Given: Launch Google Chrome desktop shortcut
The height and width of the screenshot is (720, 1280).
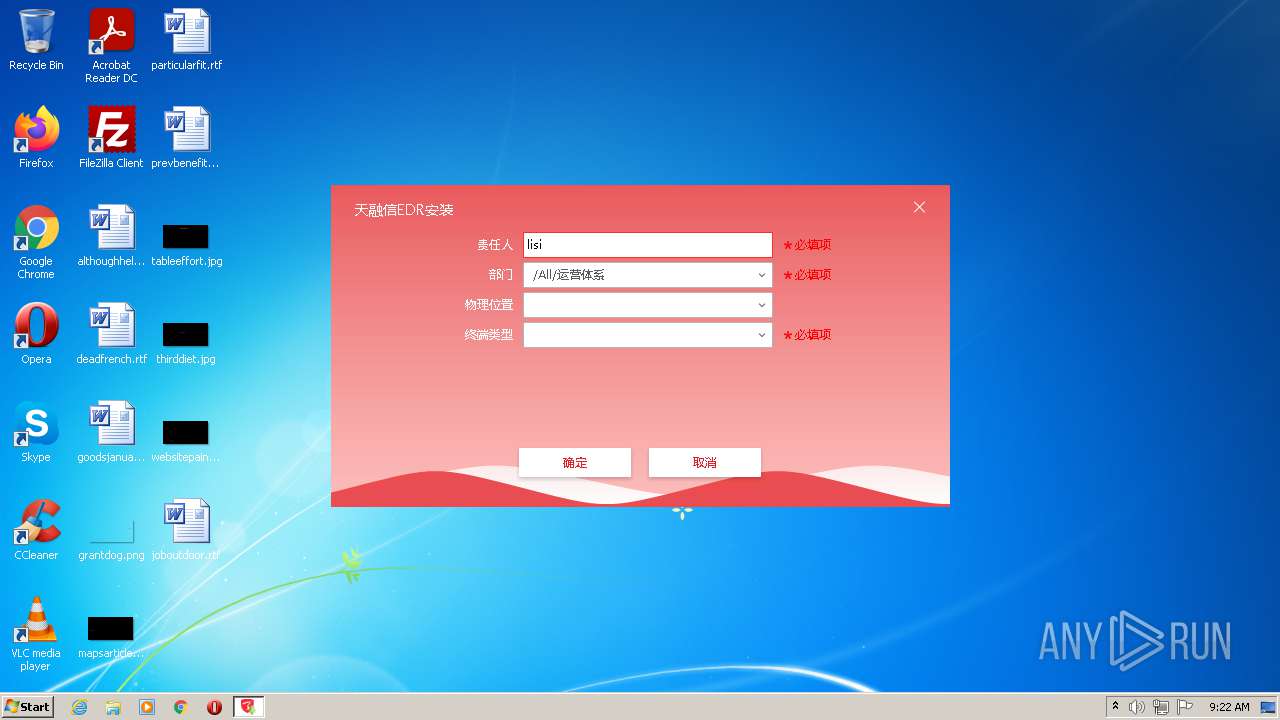Looking at the screenshot, I should (36, 242).
